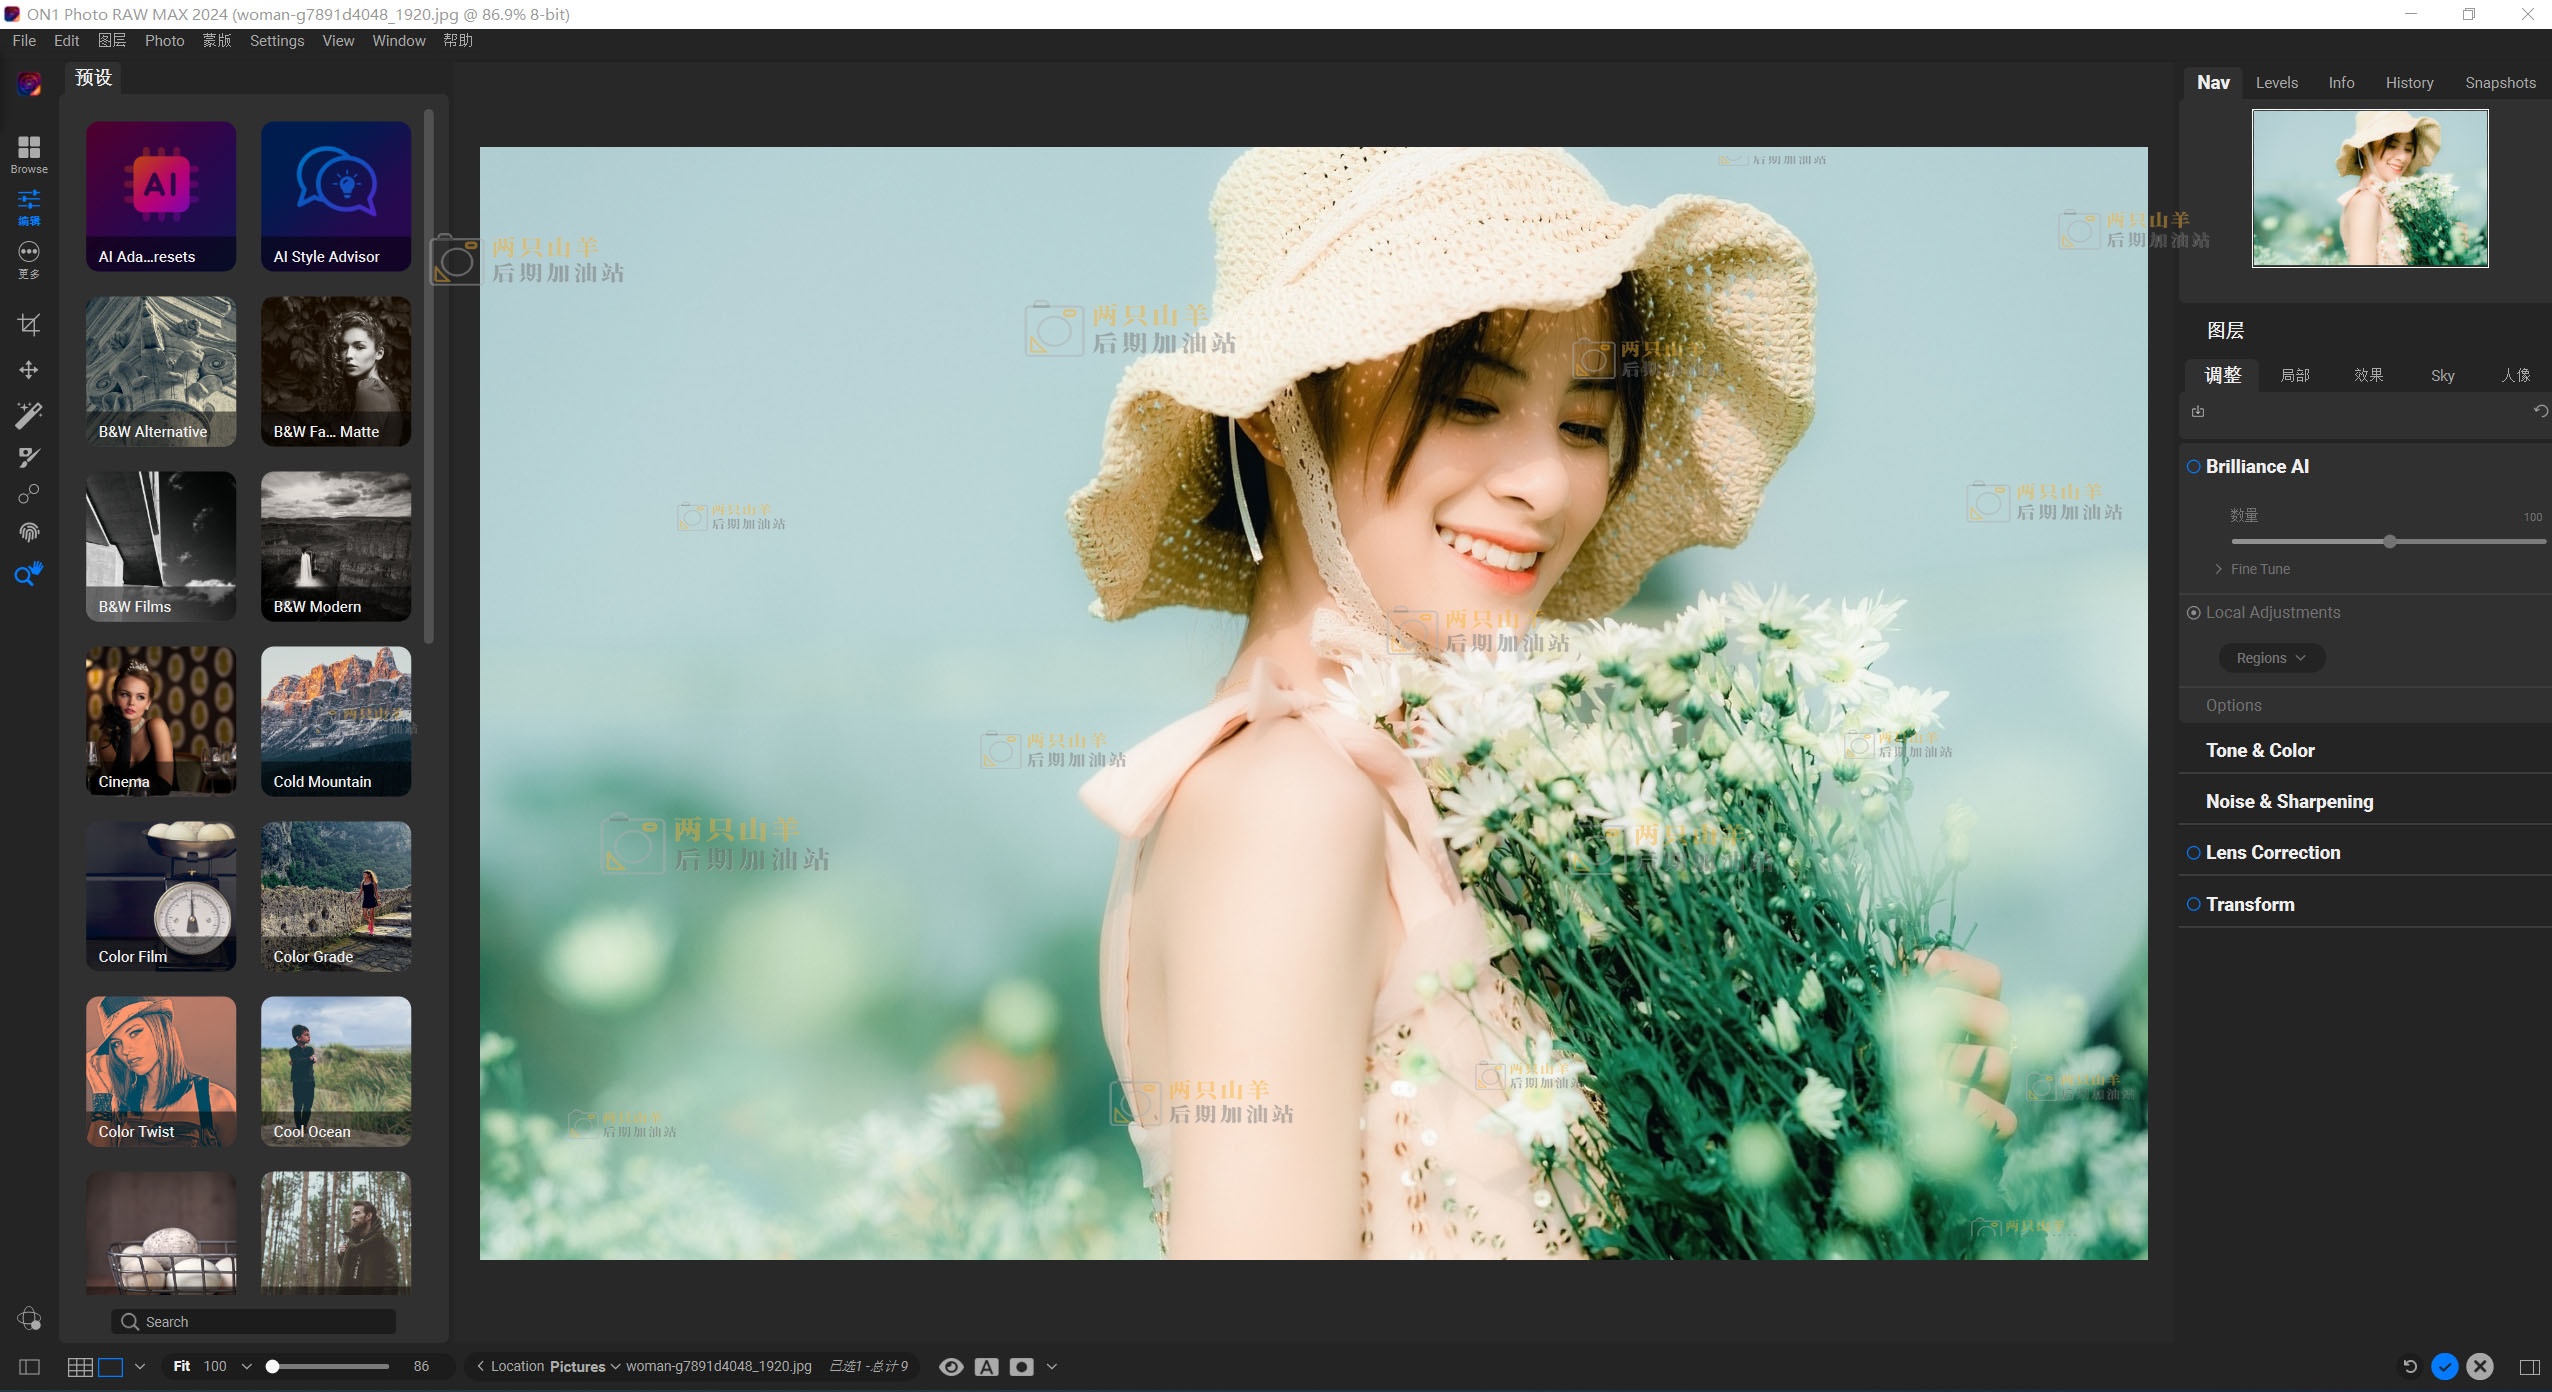Toggle the Transform pane enable circle
The image size is (2552, 1392).
pos(2193,904)
